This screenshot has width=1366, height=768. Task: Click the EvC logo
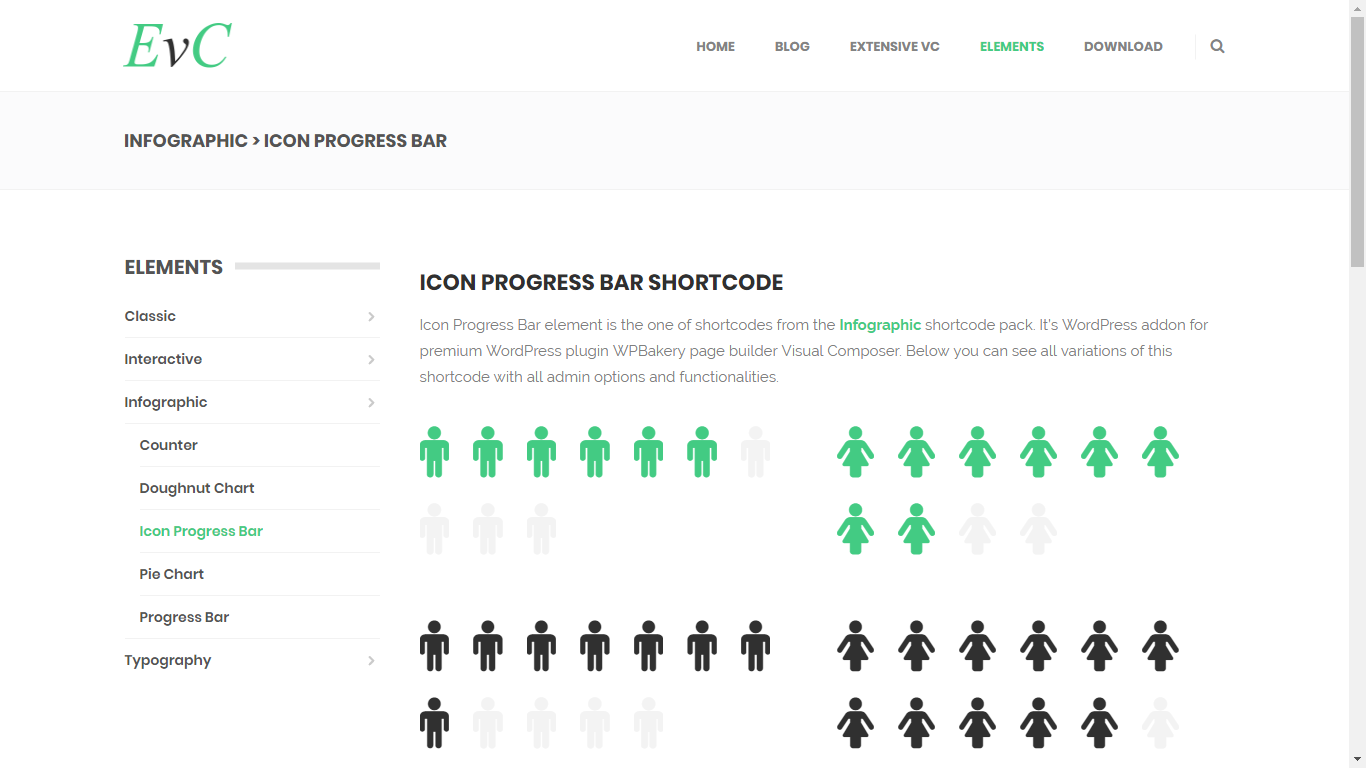pos(176,44)
